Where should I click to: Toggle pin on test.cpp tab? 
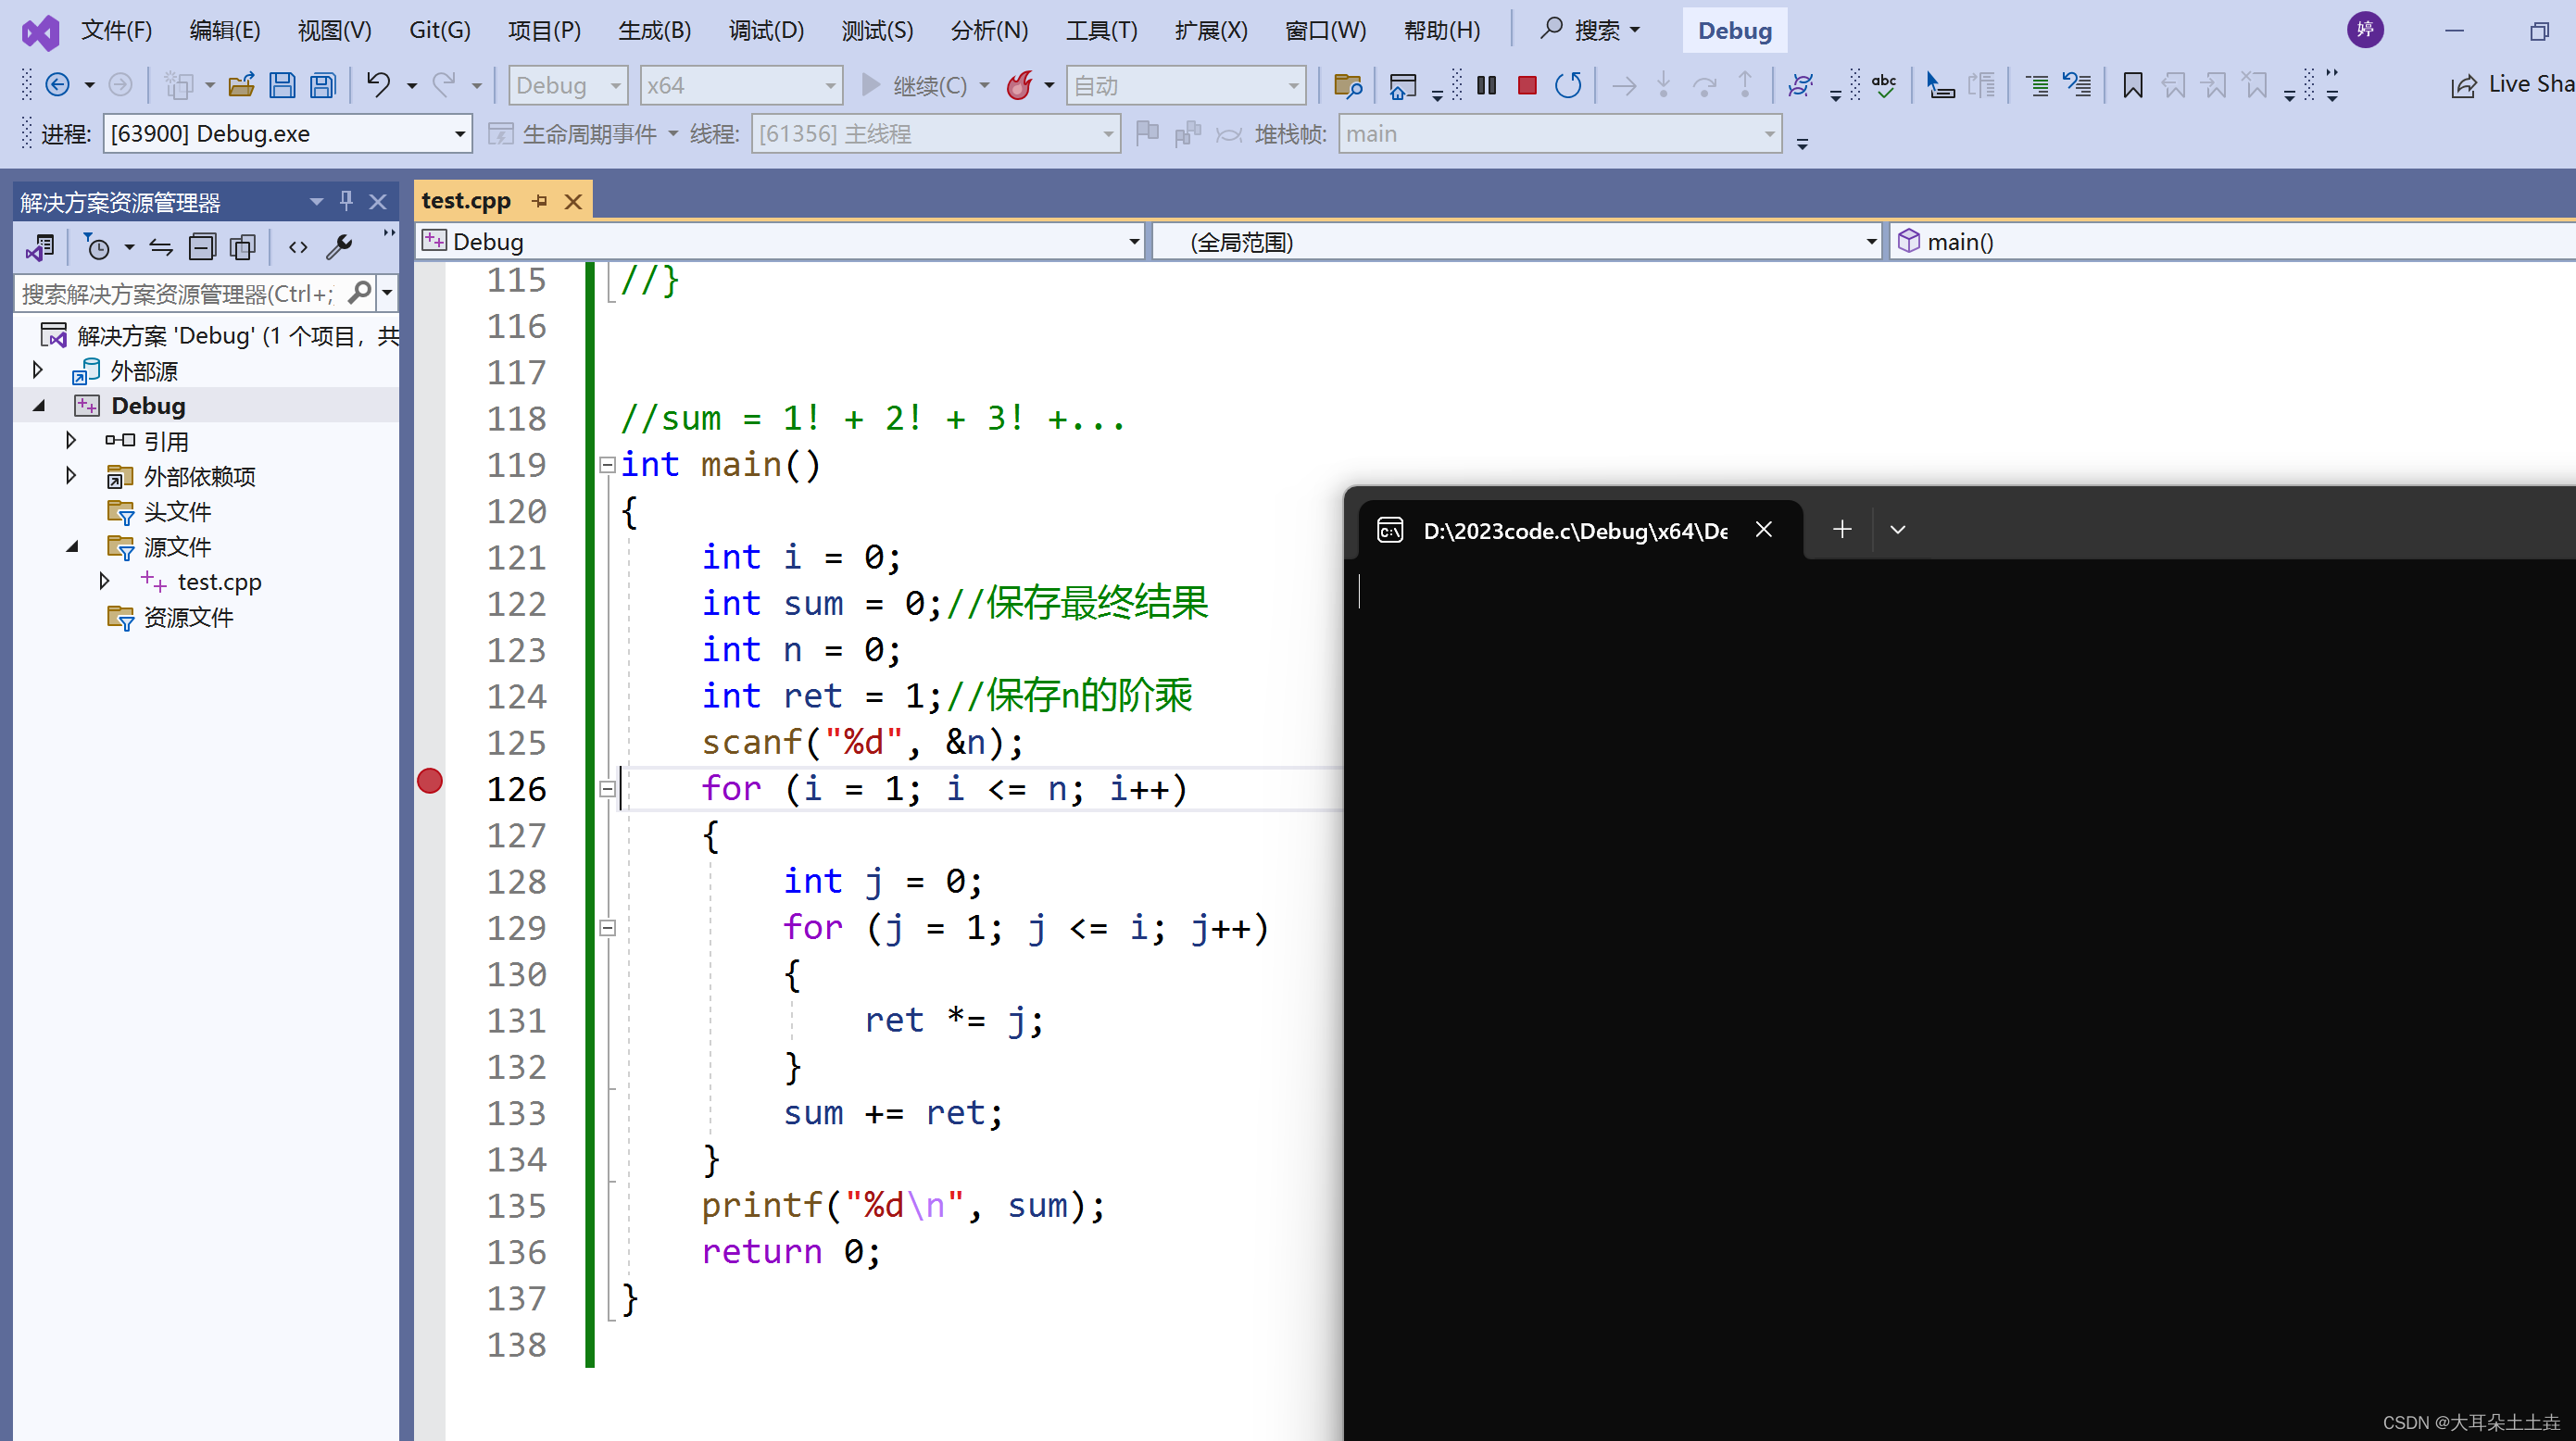click(x=540, y=201)
